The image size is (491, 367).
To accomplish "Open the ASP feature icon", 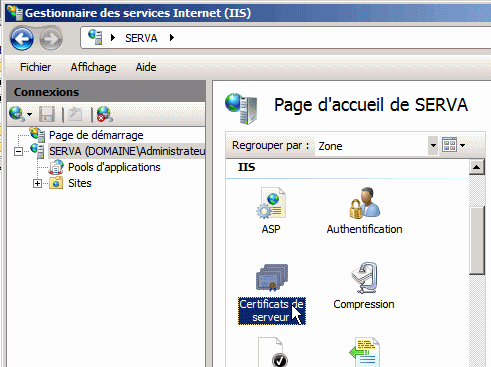I will [271, 211].
